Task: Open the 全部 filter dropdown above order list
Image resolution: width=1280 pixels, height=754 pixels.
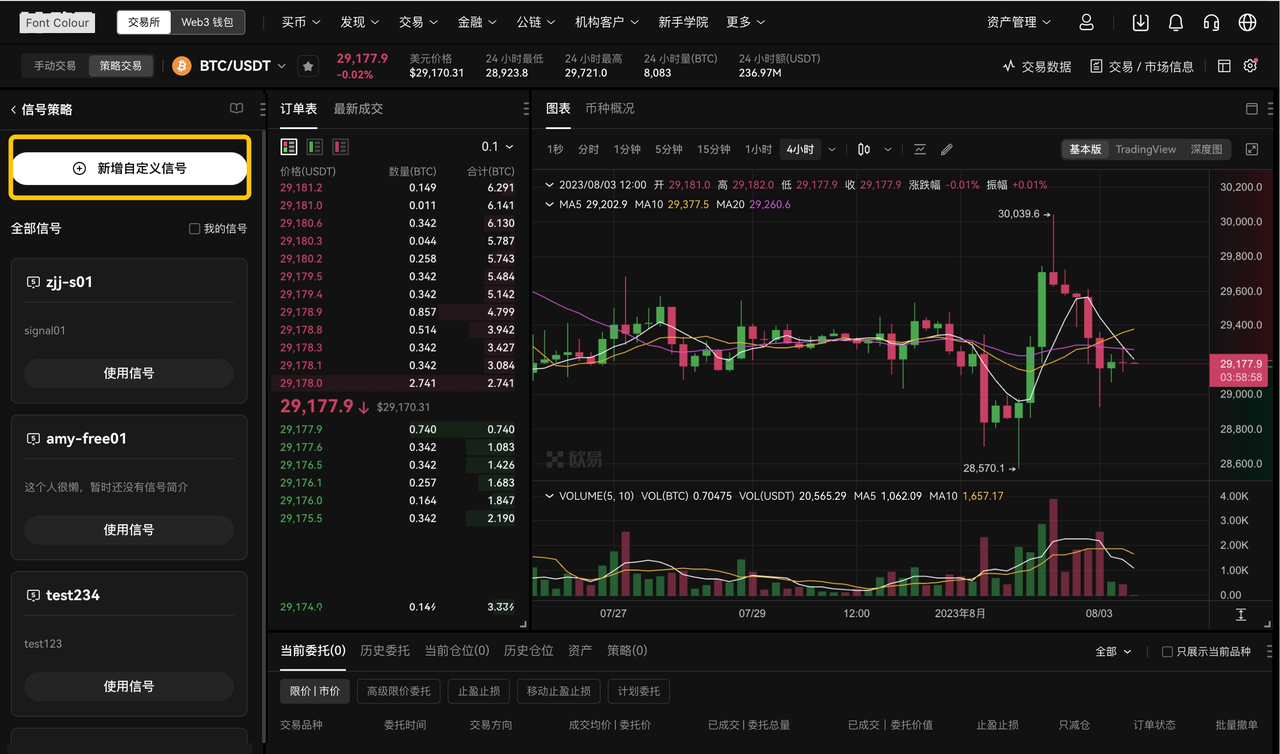Action: (1113, 651)
